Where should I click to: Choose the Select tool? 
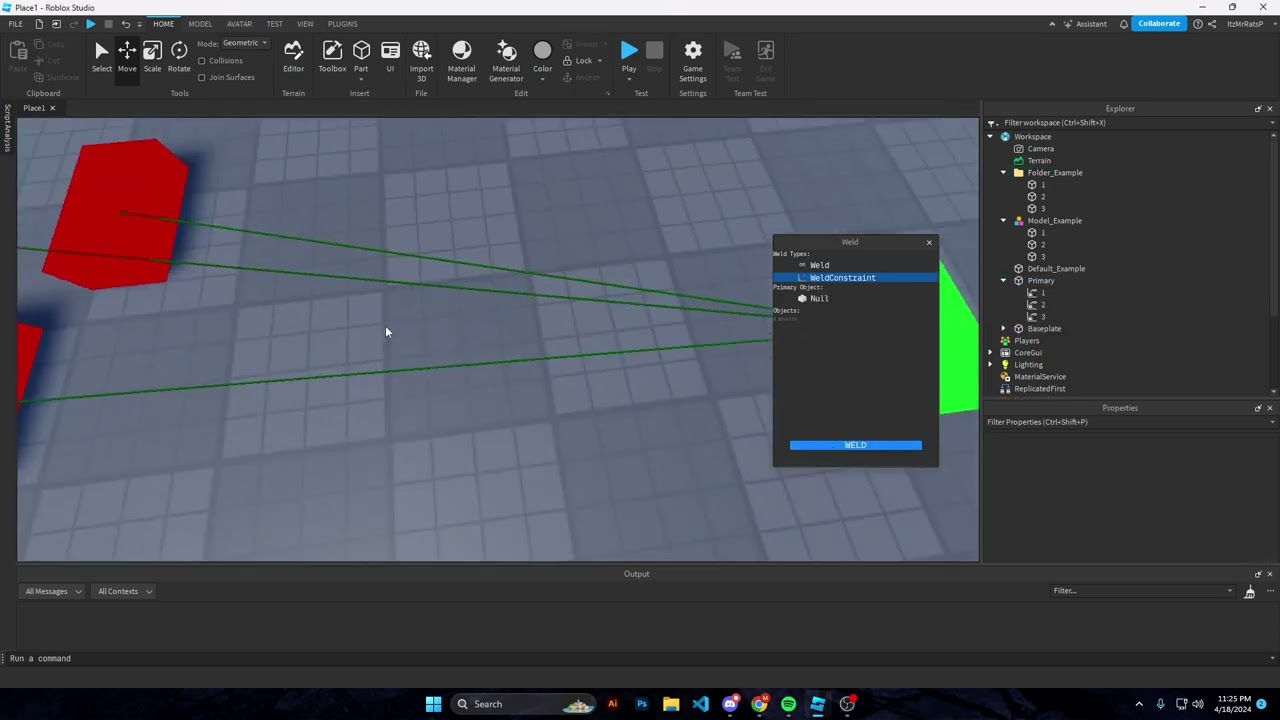pyautogui.click(x=101, y=56)
